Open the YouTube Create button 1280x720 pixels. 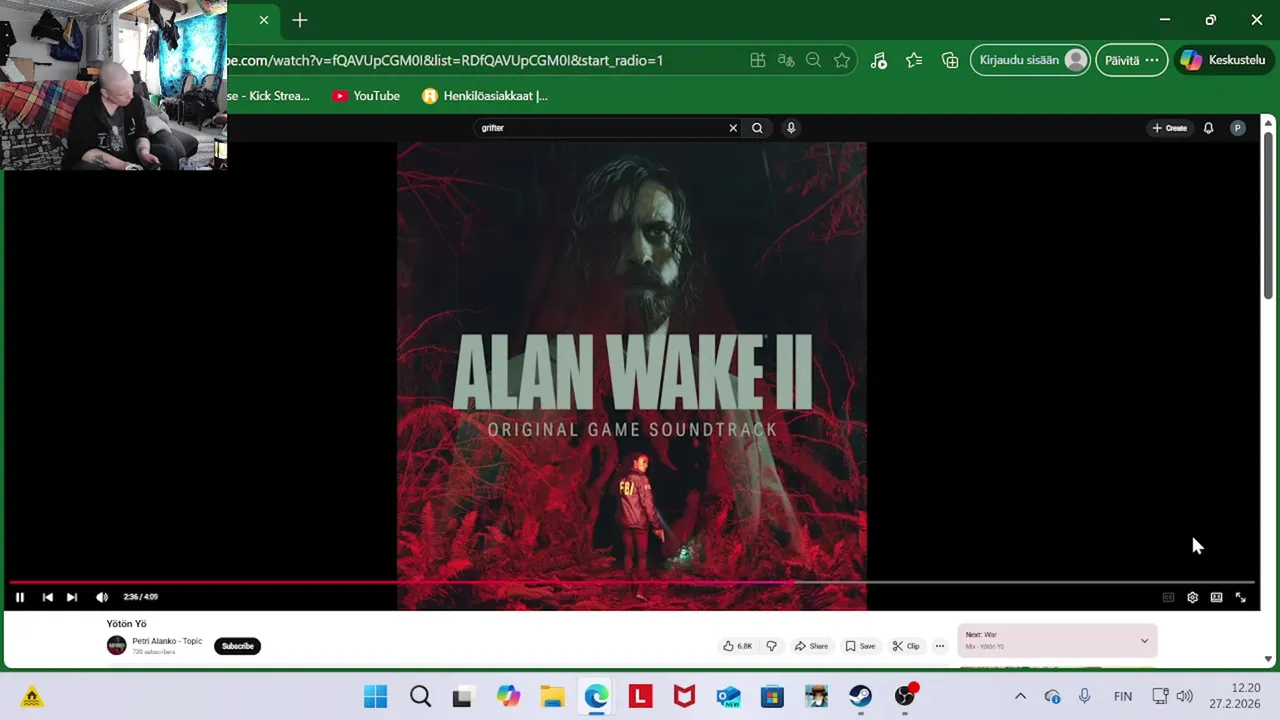tap(1170, 128)
